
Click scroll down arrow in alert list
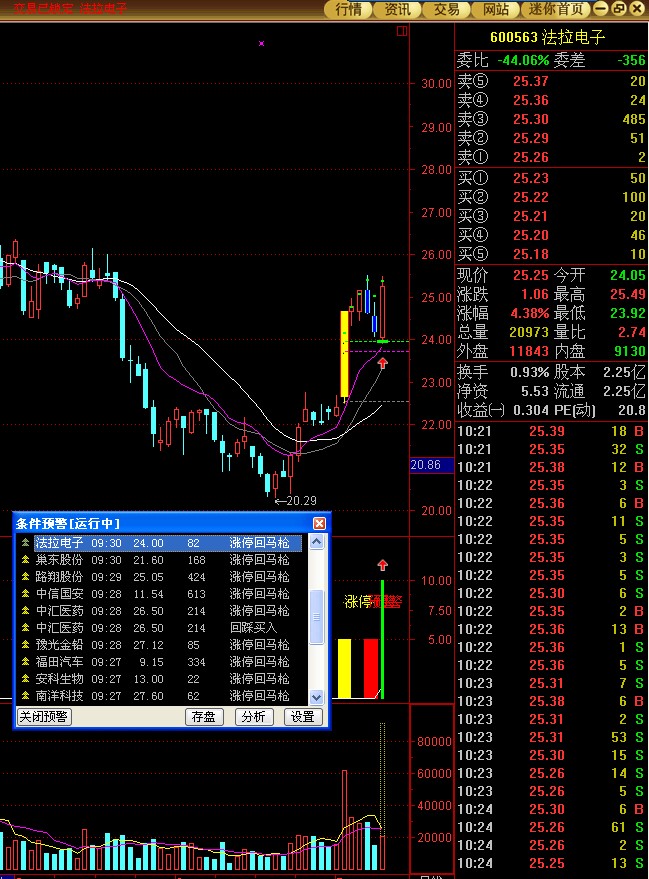[x=316, y=697]
